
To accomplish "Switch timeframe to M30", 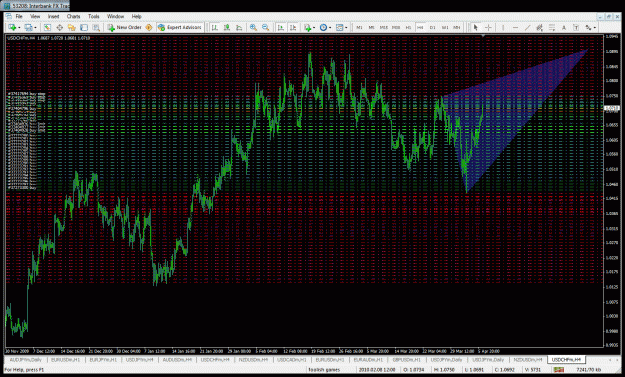I will click(x=396, y=27).
